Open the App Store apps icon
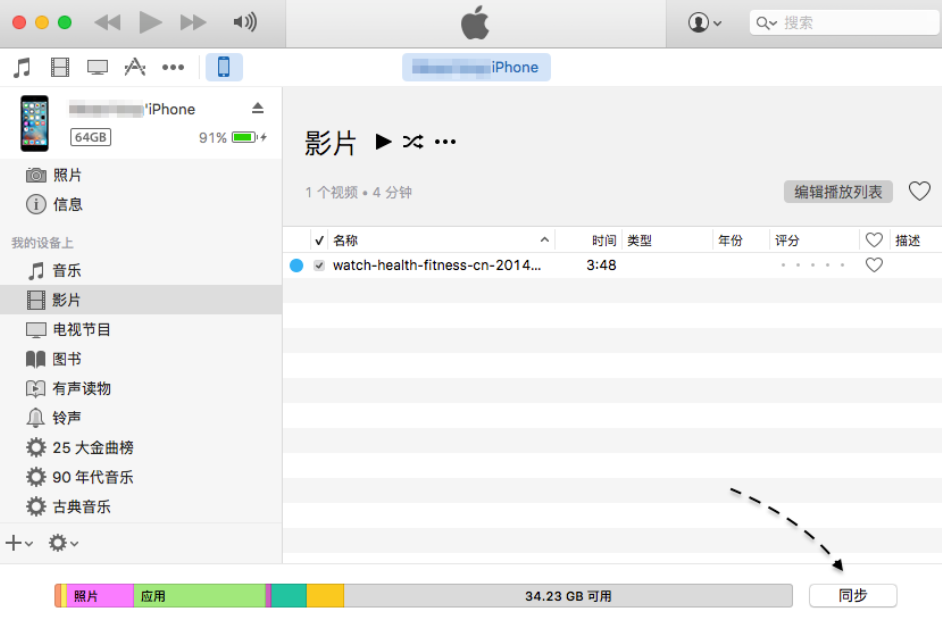Image resolution: width=942 pixels, height=625 pixels. pos(134,67)
